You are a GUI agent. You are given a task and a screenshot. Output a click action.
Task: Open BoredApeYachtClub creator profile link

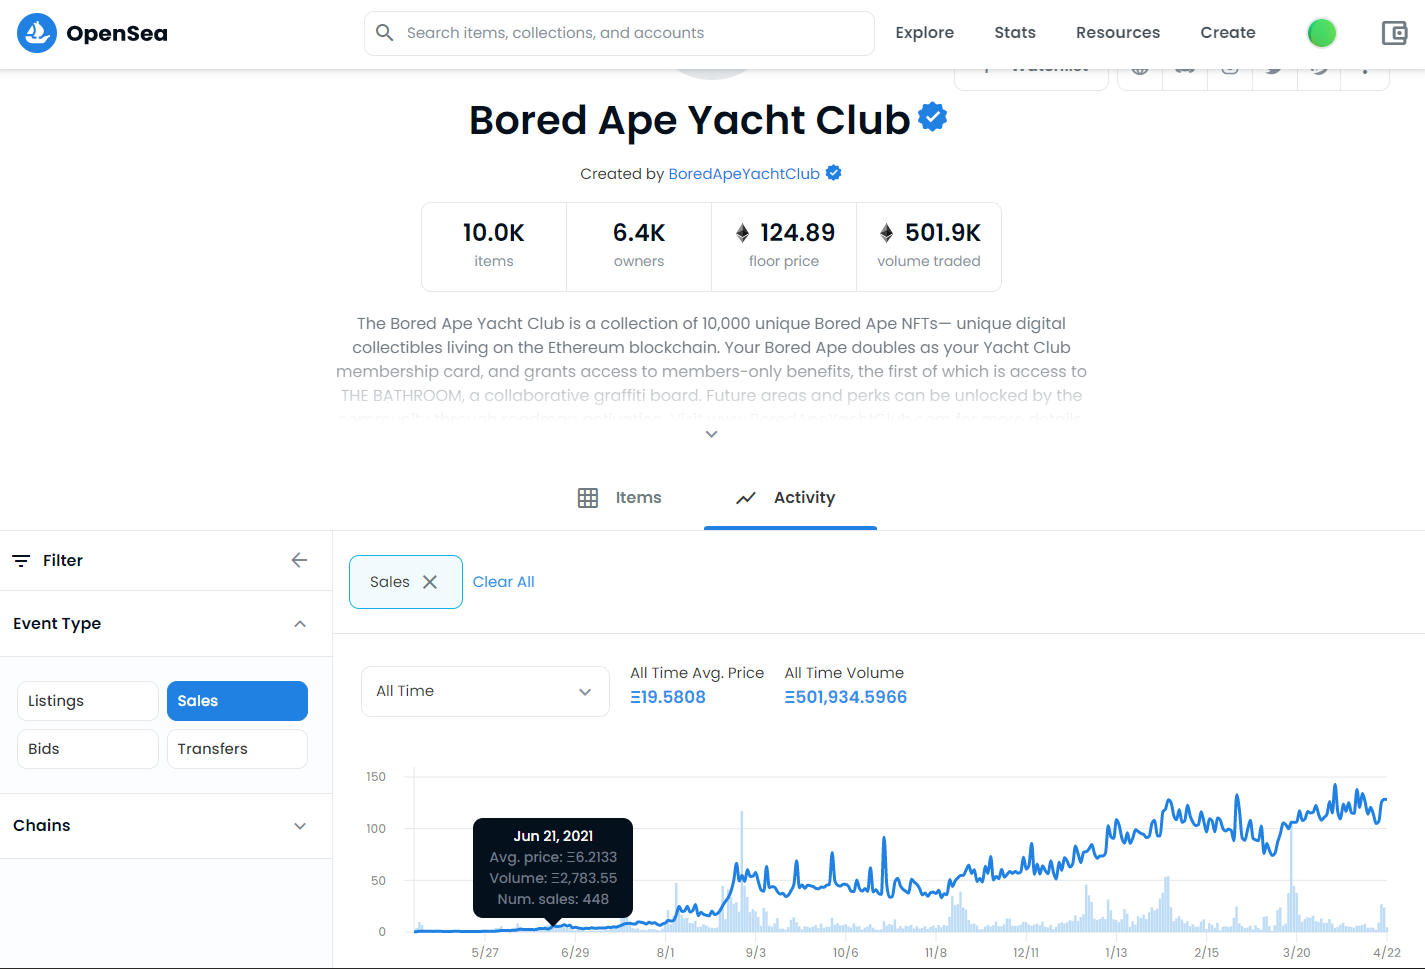pos(744,174)
